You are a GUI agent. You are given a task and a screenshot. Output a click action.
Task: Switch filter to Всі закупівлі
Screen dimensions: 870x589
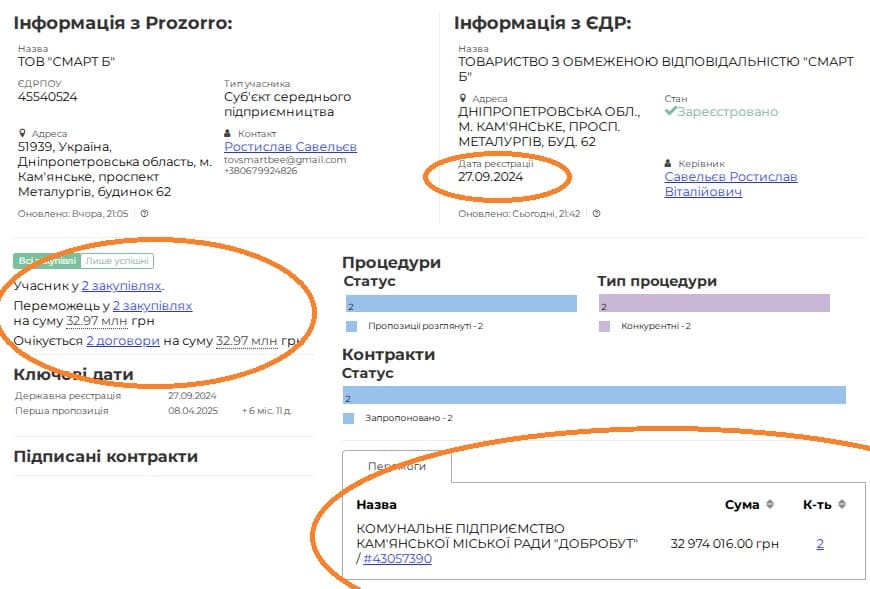click(46, 261)
